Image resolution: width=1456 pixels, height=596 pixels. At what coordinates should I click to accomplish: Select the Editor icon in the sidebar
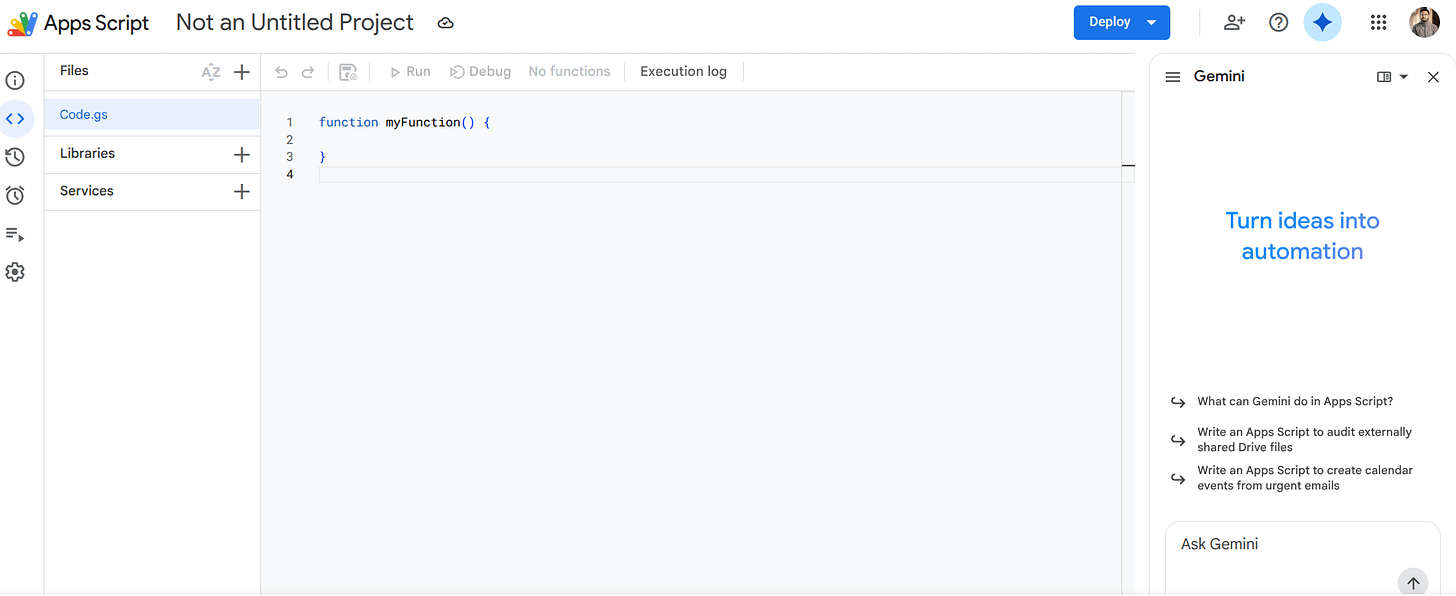point(15,119)
